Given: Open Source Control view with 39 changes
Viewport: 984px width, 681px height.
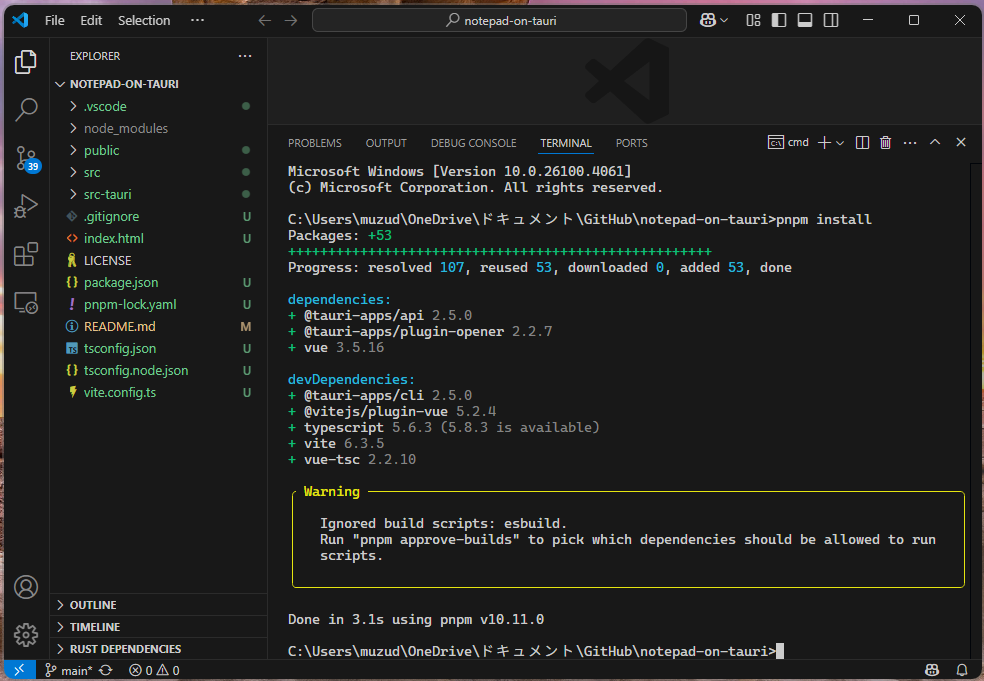Looking at the screenshot, I should pos(26,158).
